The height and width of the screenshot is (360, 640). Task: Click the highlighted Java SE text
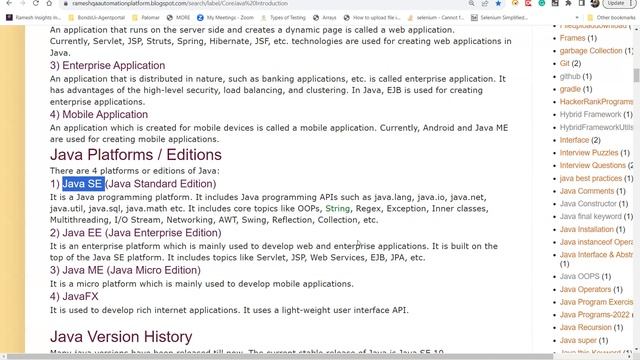tap(83, 184)
